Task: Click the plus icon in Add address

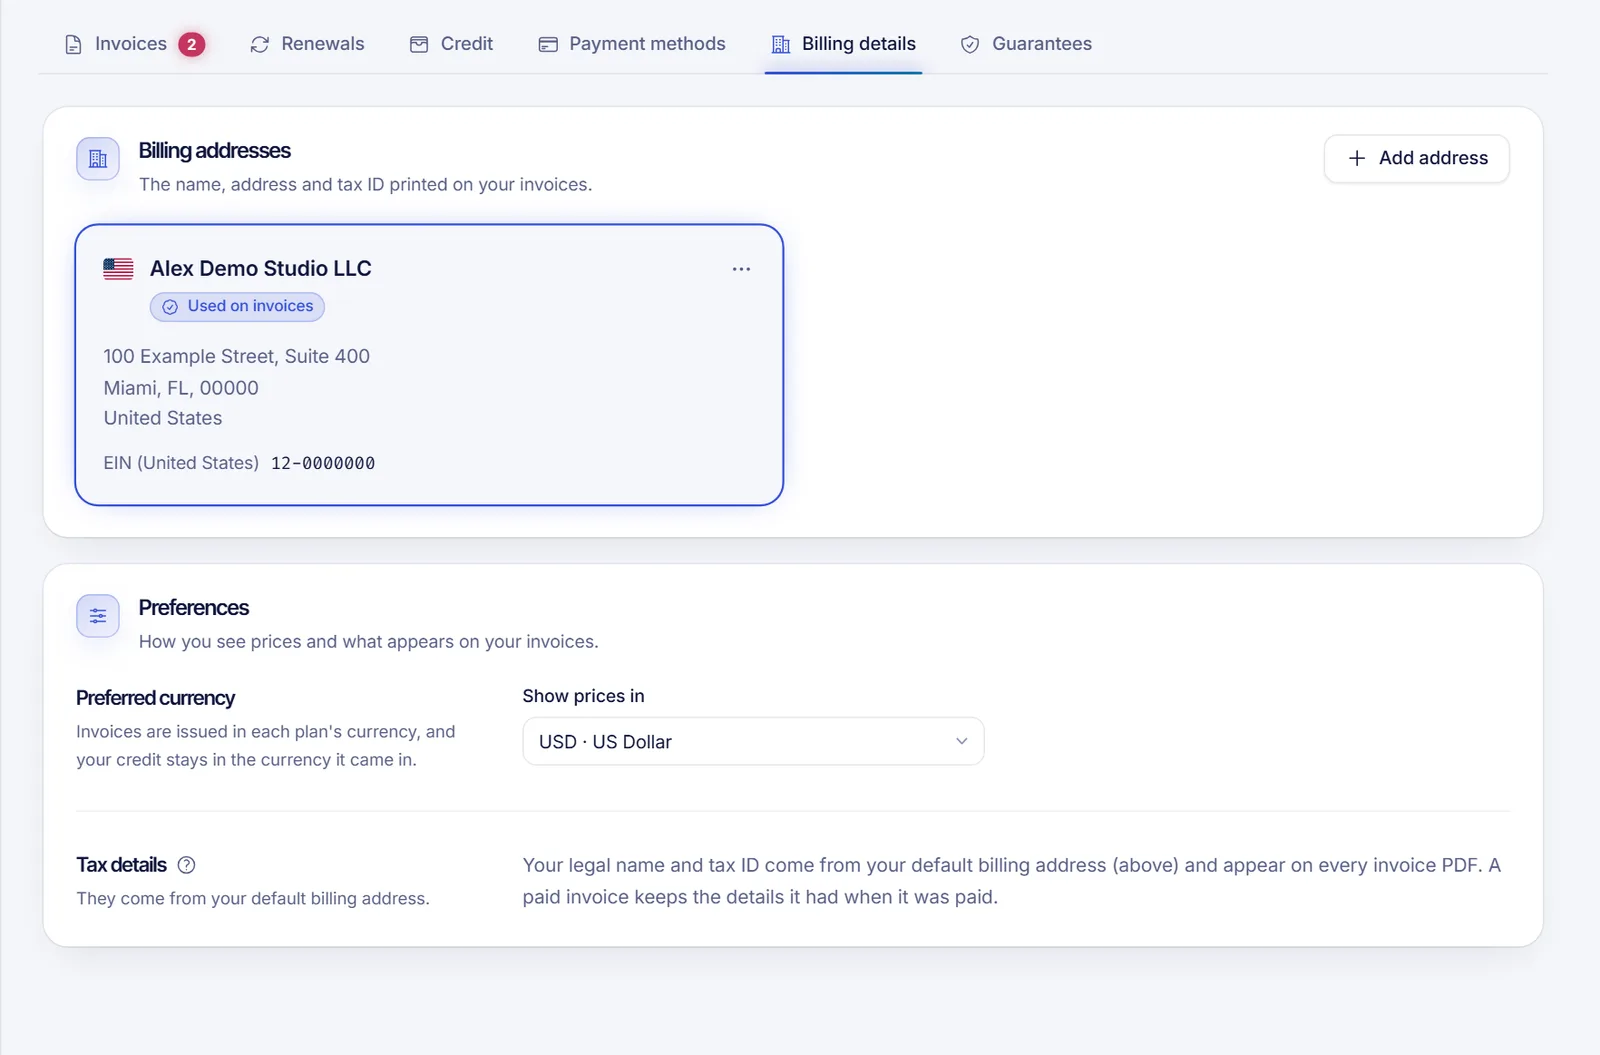Action: [x=1357, y=158]
